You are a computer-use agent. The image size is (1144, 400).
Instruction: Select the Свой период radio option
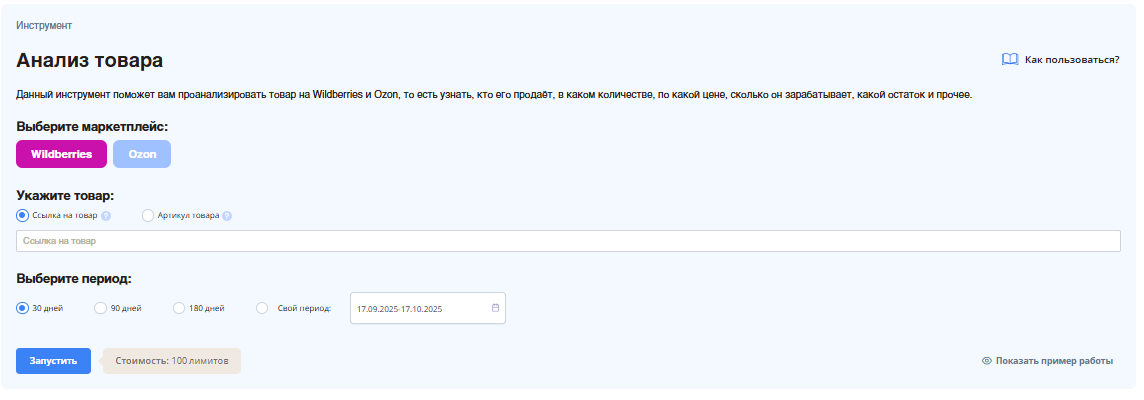coord(263,308)
